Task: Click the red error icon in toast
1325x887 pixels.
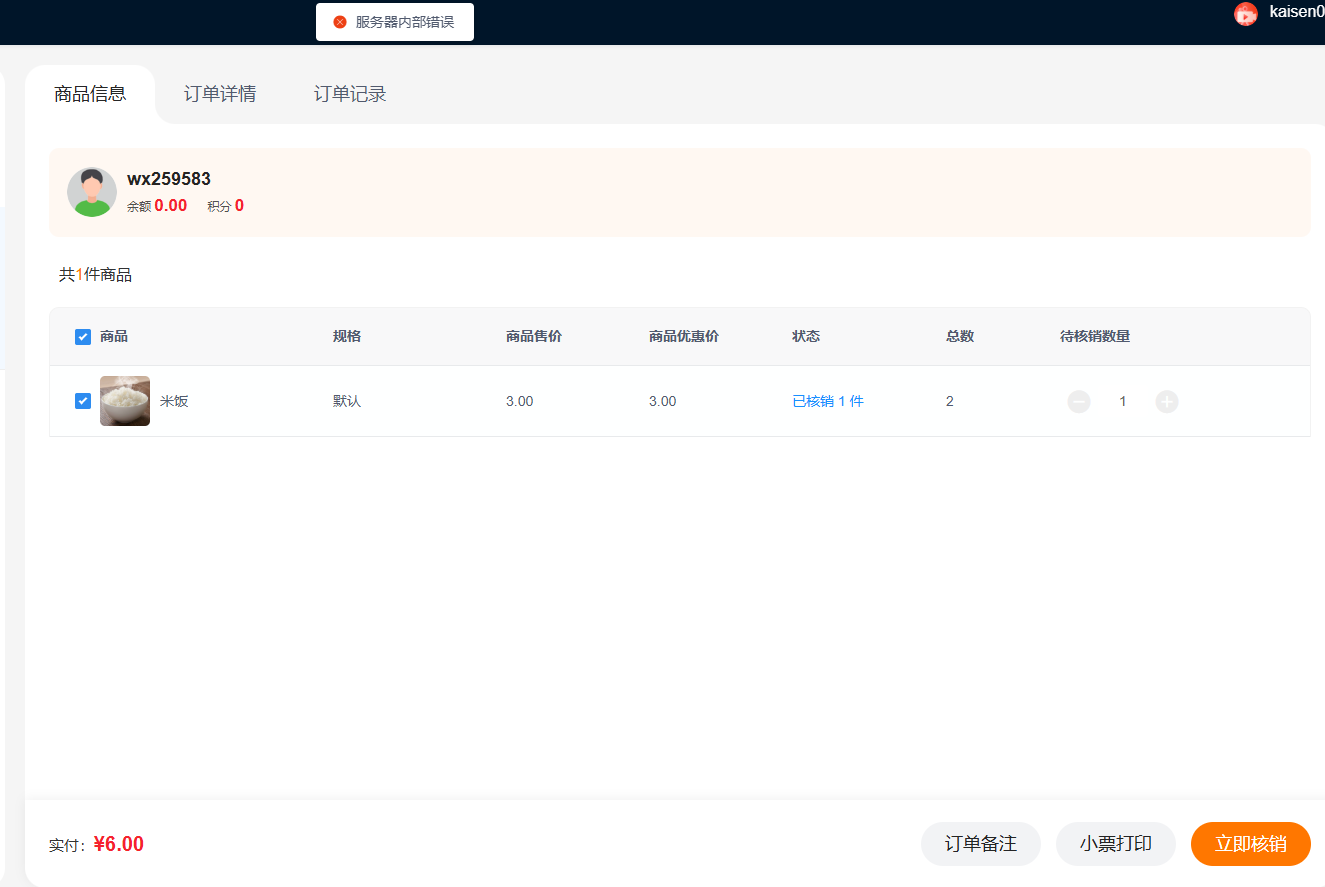Action: 340,22
